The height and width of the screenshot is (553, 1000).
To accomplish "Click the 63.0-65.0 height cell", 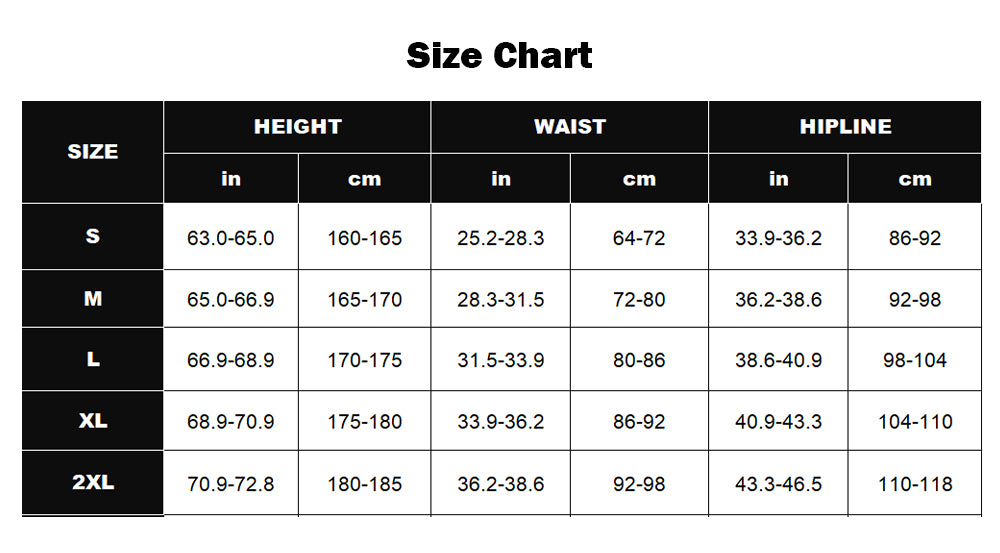I will 231,238.
